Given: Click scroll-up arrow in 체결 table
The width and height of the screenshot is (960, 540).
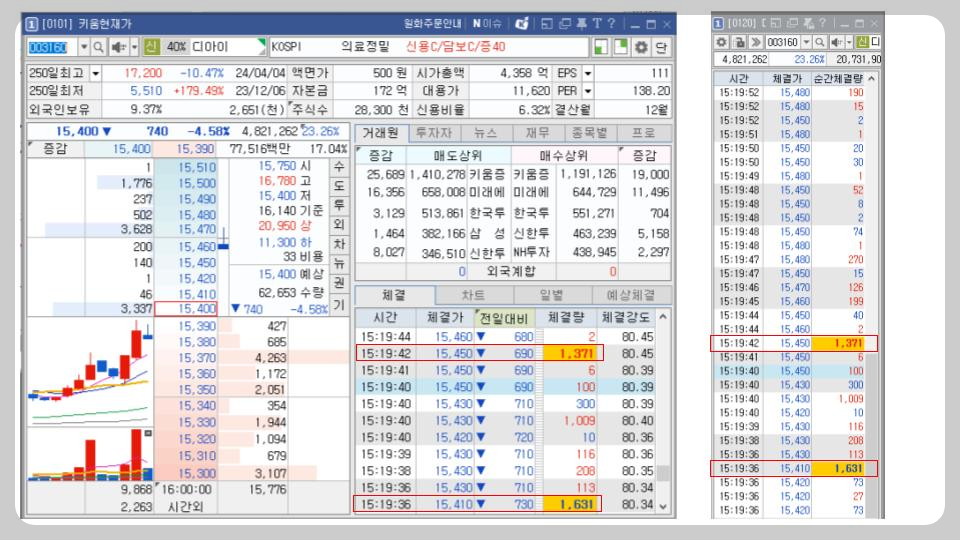Looking at the screenshot, I should click(x=663, y=317).
